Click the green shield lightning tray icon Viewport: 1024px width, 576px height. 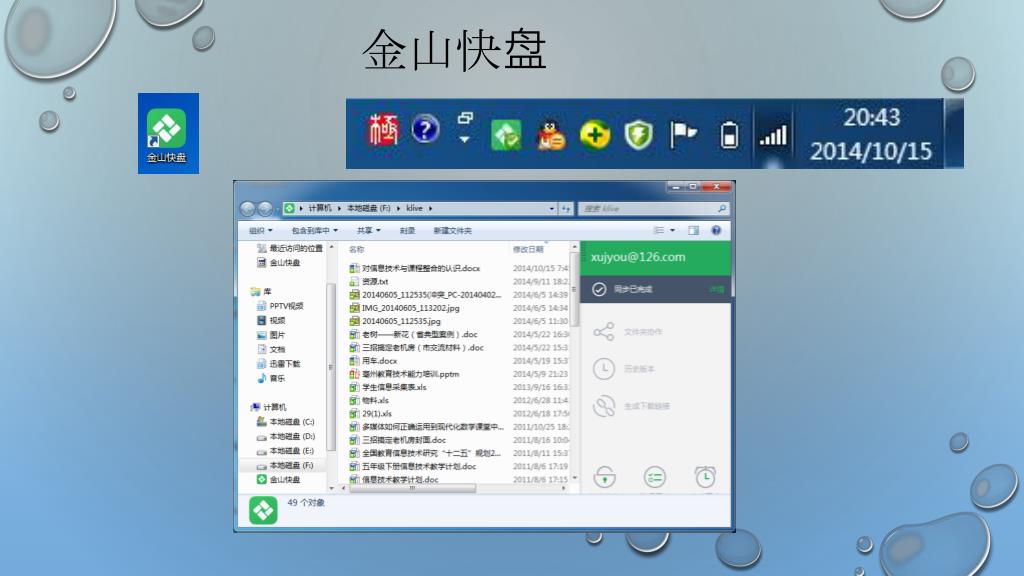(638, 135)
